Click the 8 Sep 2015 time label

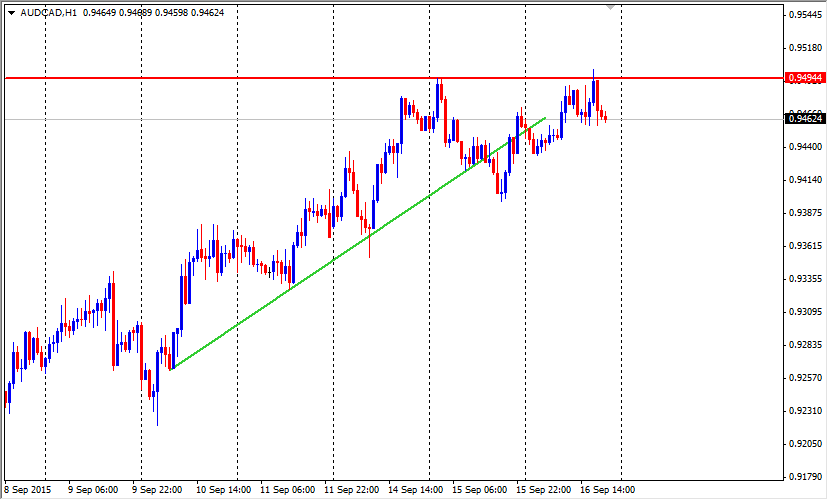tap(27, 490)
